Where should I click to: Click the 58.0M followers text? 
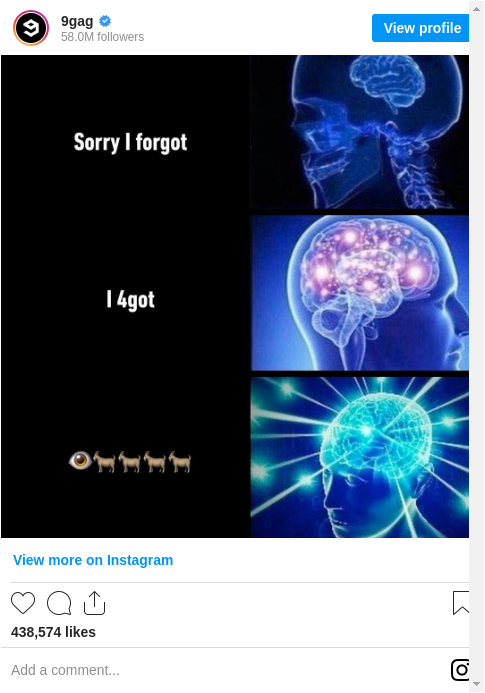[103, 37]
